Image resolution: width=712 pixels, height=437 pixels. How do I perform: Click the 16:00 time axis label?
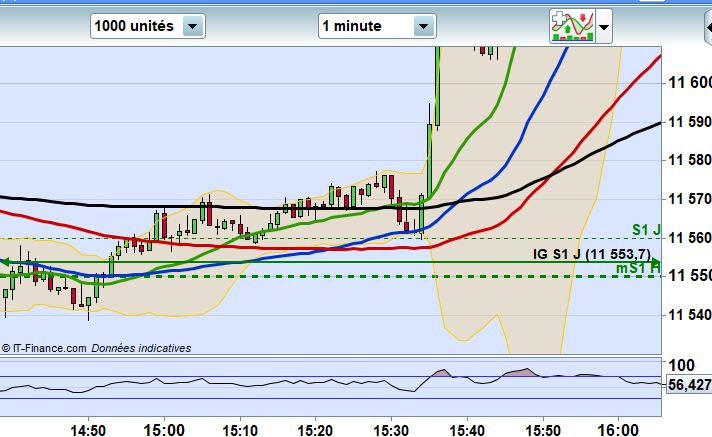[x=618, y=430]
